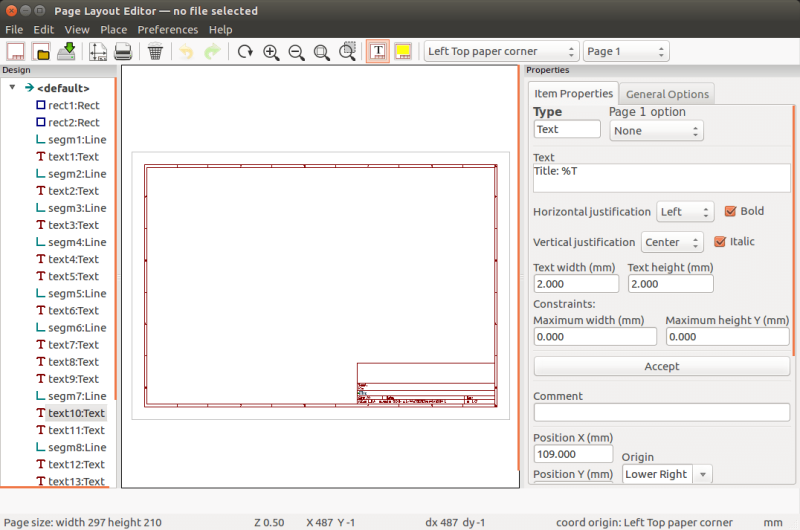
Task: Click the title block in the layout preview
Action: pos(426,384)
